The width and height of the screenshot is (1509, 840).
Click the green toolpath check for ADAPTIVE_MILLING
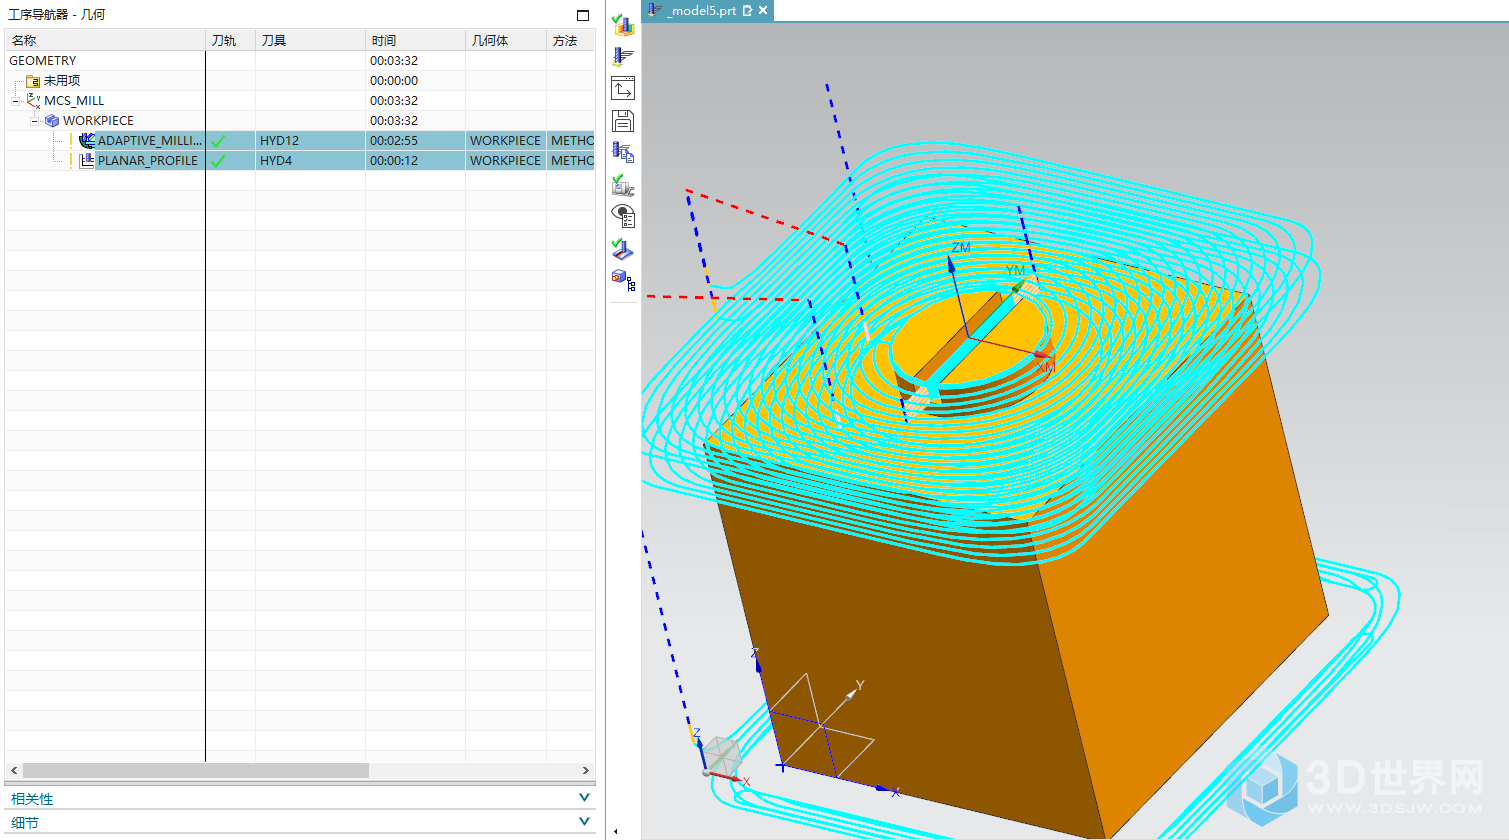(218, 141)
